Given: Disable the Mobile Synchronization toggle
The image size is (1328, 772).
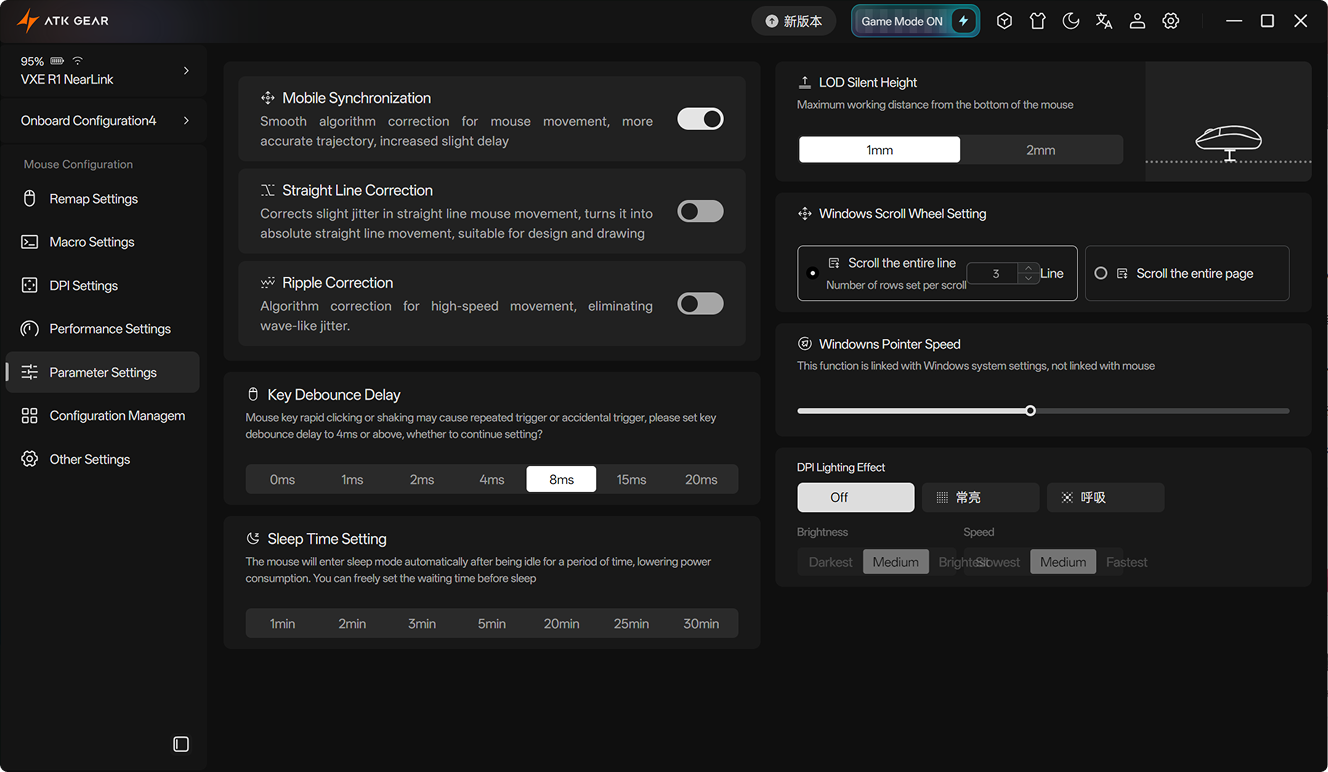Looking at the screenshot, I should tap(700, 119).
